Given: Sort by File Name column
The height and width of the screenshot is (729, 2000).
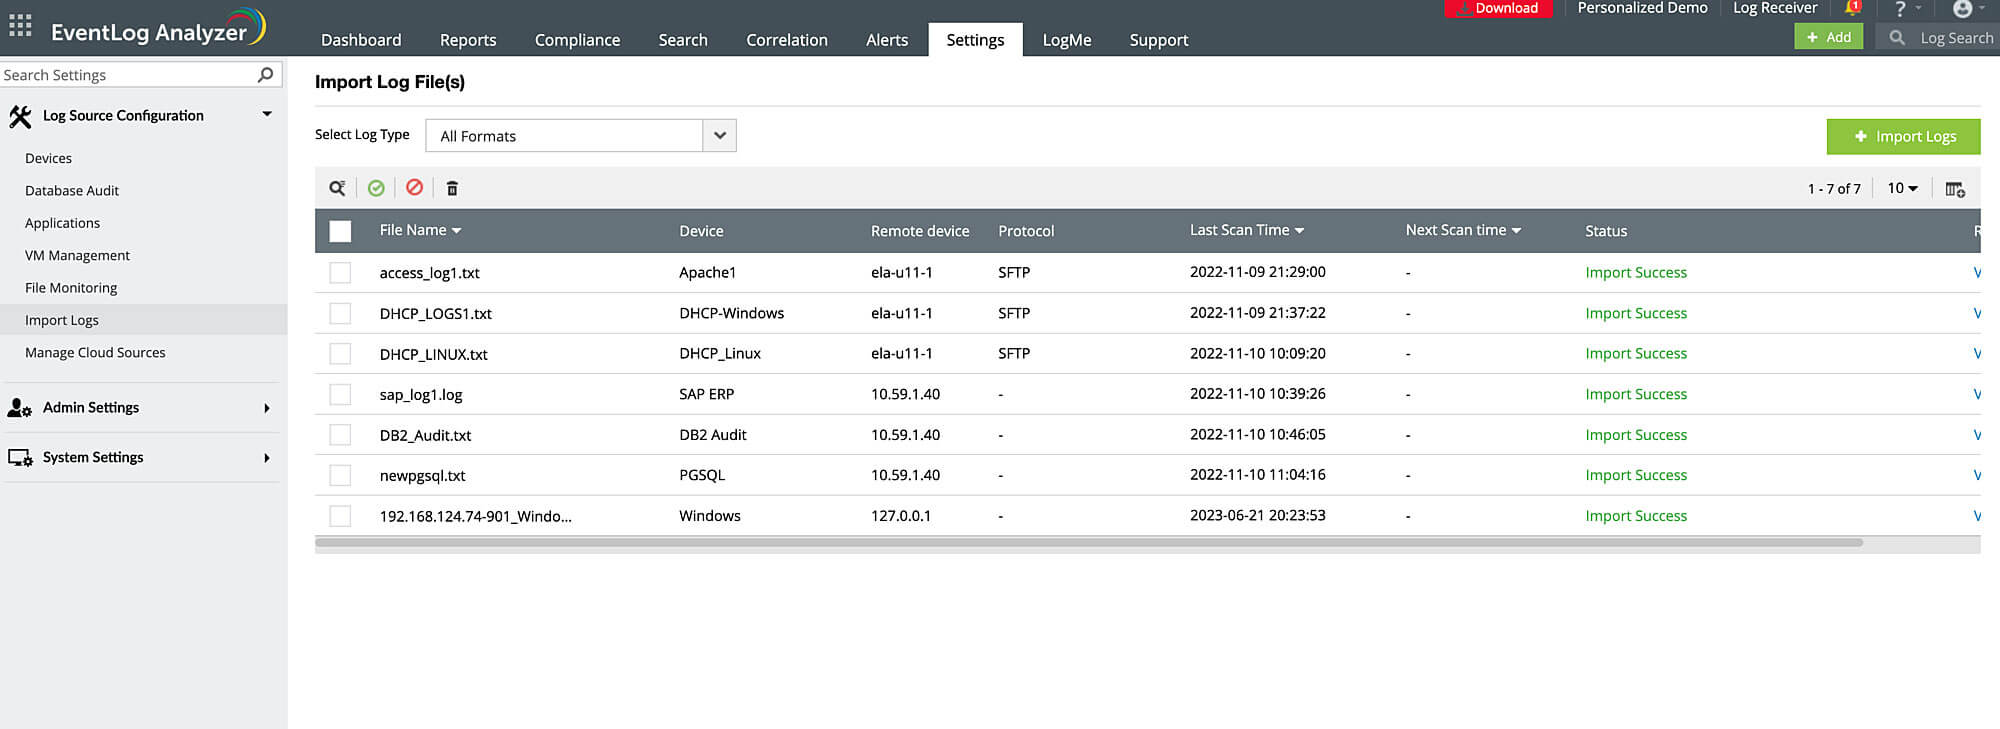Looking at the screenshot, I should [x=420, y=230].
